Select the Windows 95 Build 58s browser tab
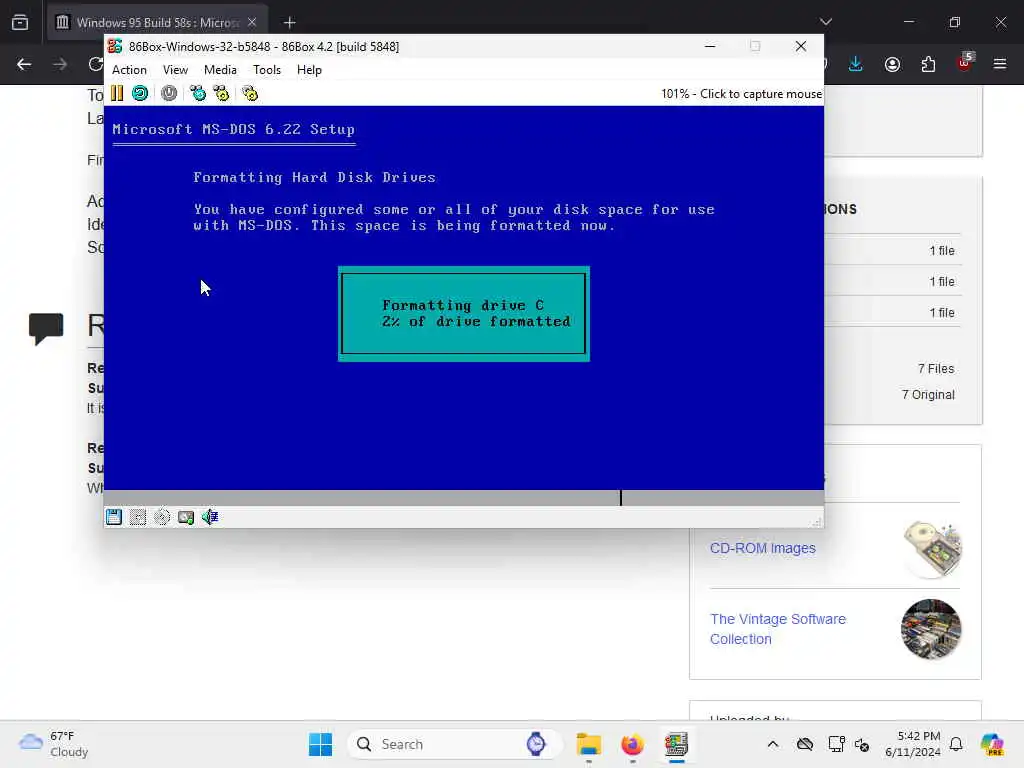This screenshot has height=768, width=1024. pos(157,23)
